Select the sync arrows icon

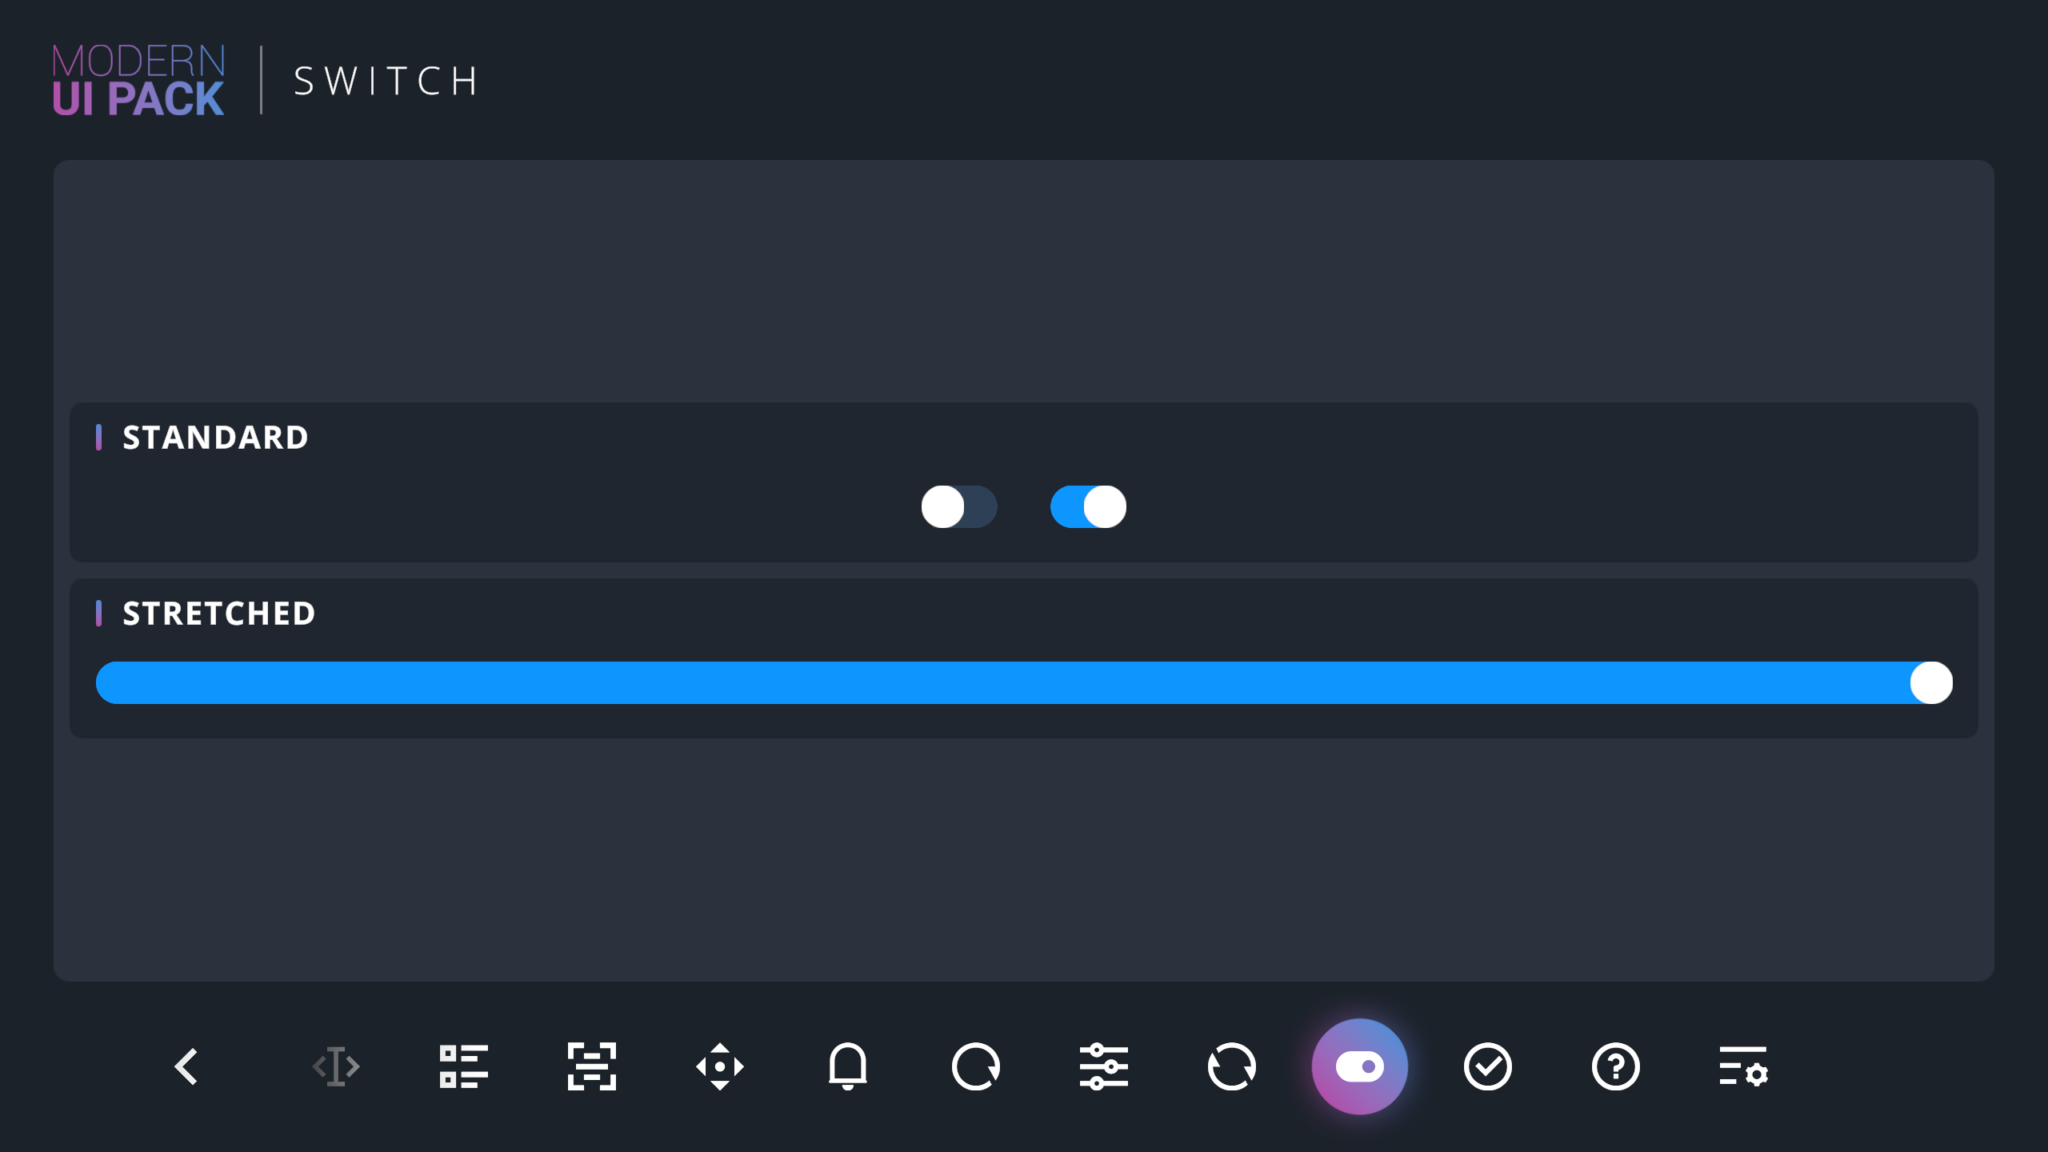(1232, 1066)
